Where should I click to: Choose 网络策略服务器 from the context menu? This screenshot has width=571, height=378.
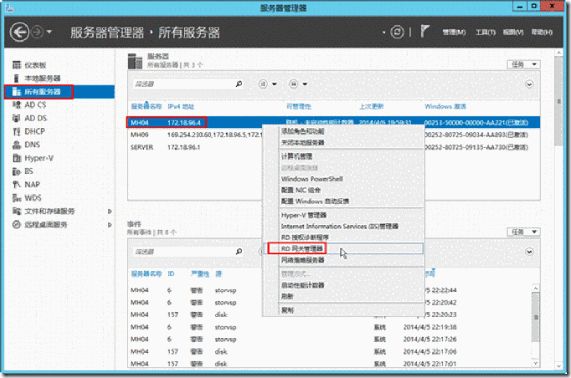[343, 260]
